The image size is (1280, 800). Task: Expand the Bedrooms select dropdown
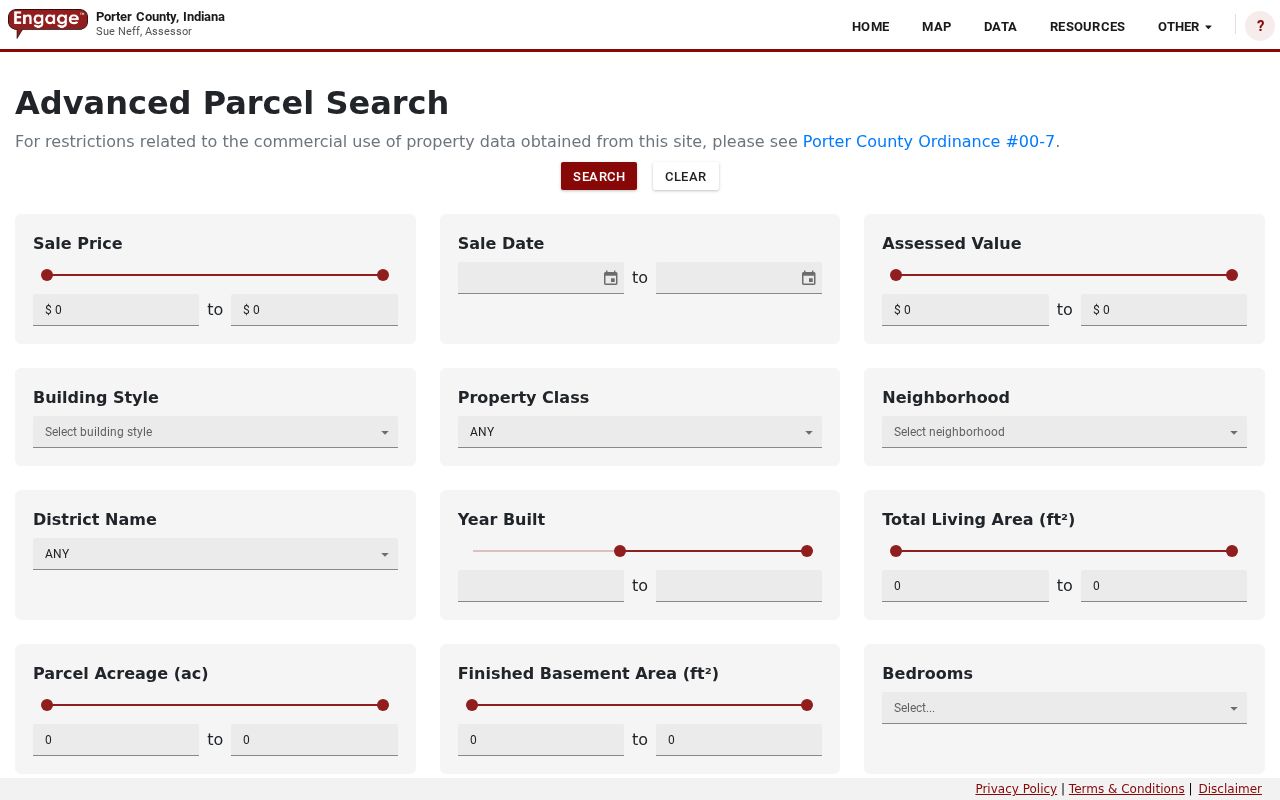pyautogui.click(x=1064, y=708)
